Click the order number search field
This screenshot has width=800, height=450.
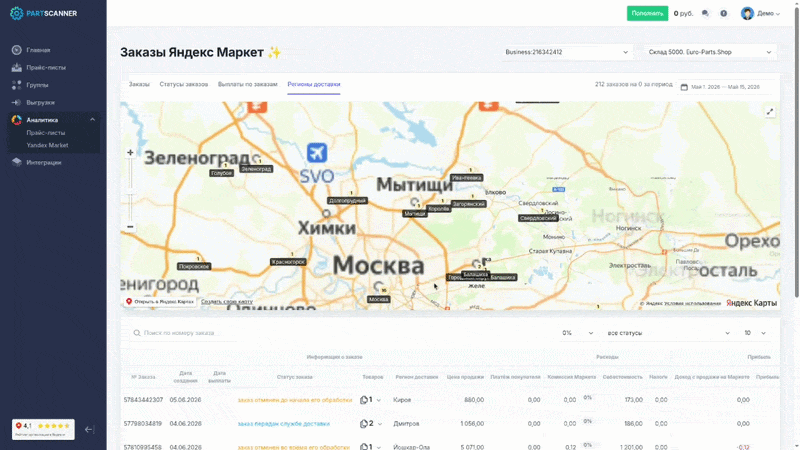click(x=184, y=333)
